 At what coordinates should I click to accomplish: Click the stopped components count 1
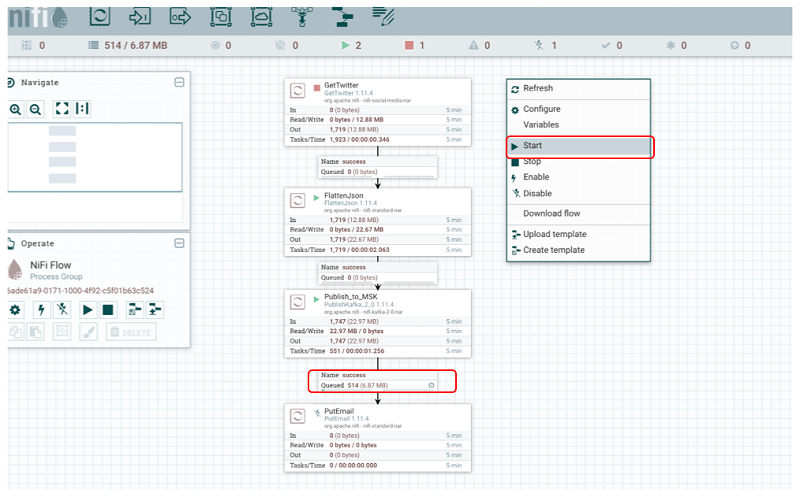tap(415, 45)
